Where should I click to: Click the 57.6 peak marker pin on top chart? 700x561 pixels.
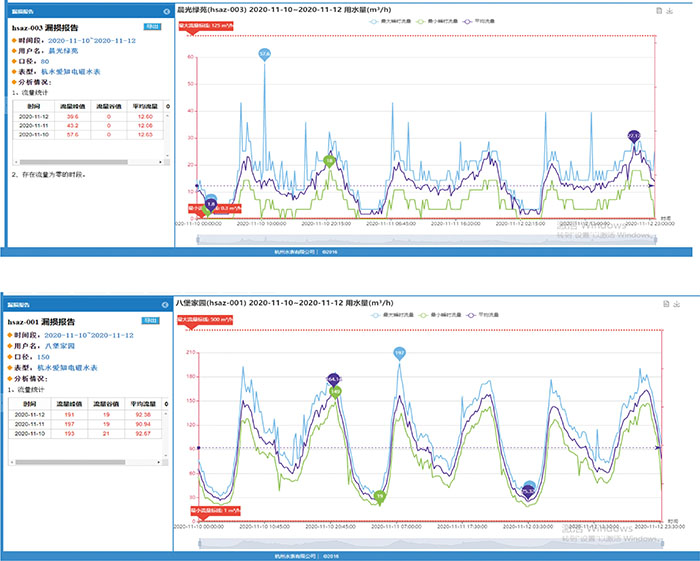264,53
